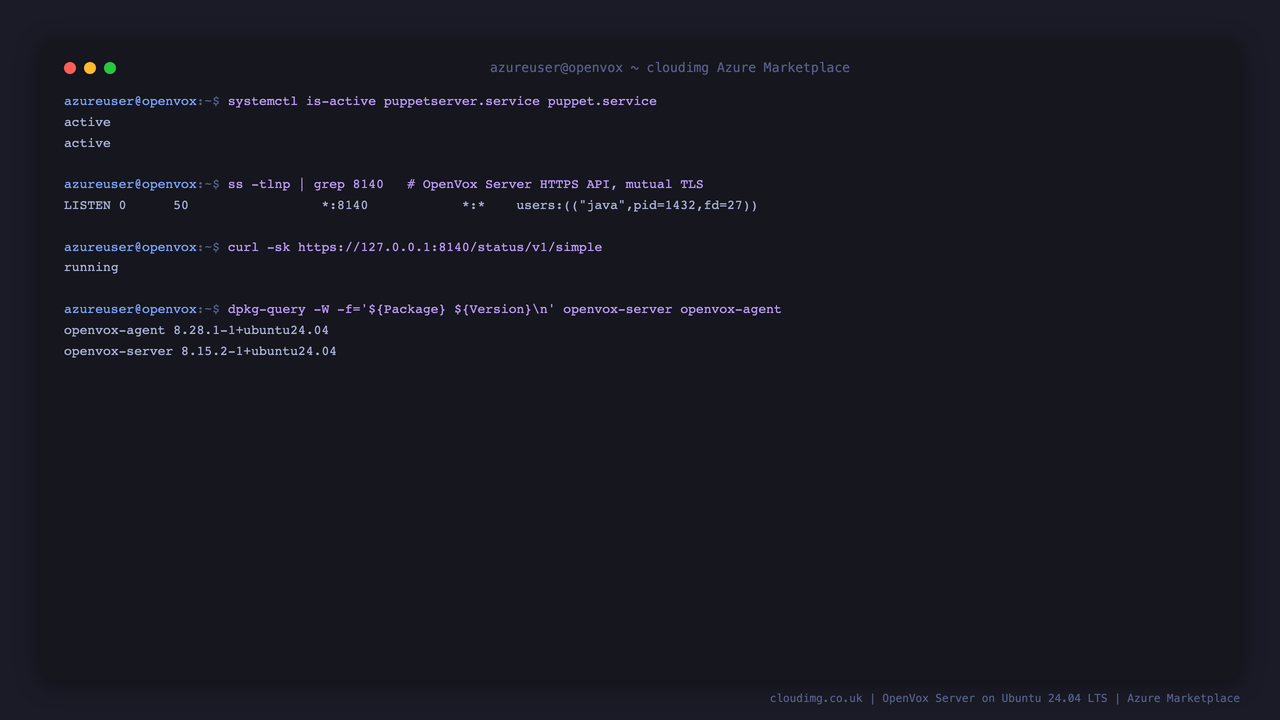Click the '*:8140' listening address
Image resolution: width=1280 pixels, height=720 pixels.
pos(344,205)
